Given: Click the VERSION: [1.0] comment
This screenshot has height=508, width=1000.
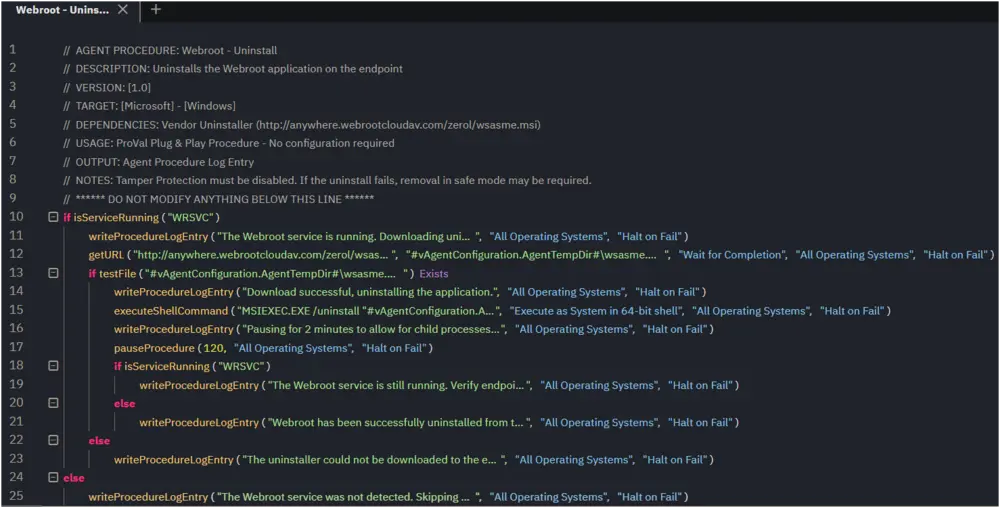Looking at the screenshot, I should (107, 87).
